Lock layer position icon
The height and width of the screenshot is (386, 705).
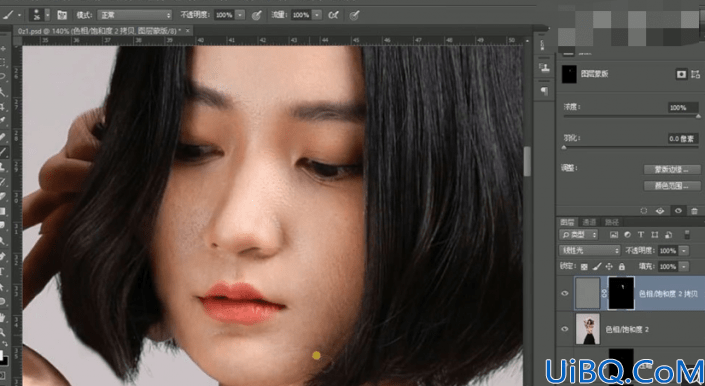[610, 266]
